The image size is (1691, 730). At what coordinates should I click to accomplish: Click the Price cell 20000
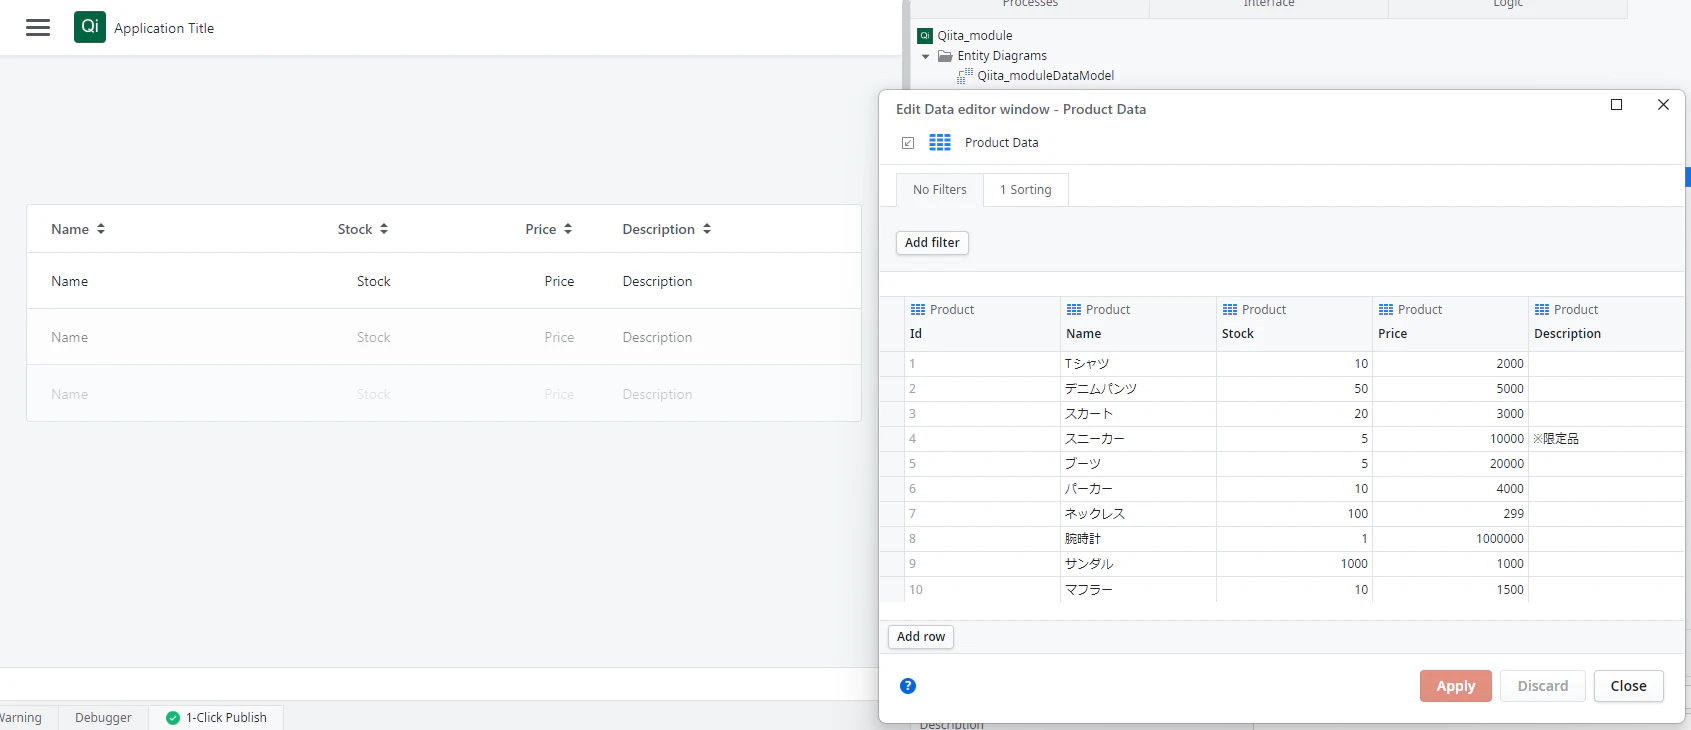1450,464
